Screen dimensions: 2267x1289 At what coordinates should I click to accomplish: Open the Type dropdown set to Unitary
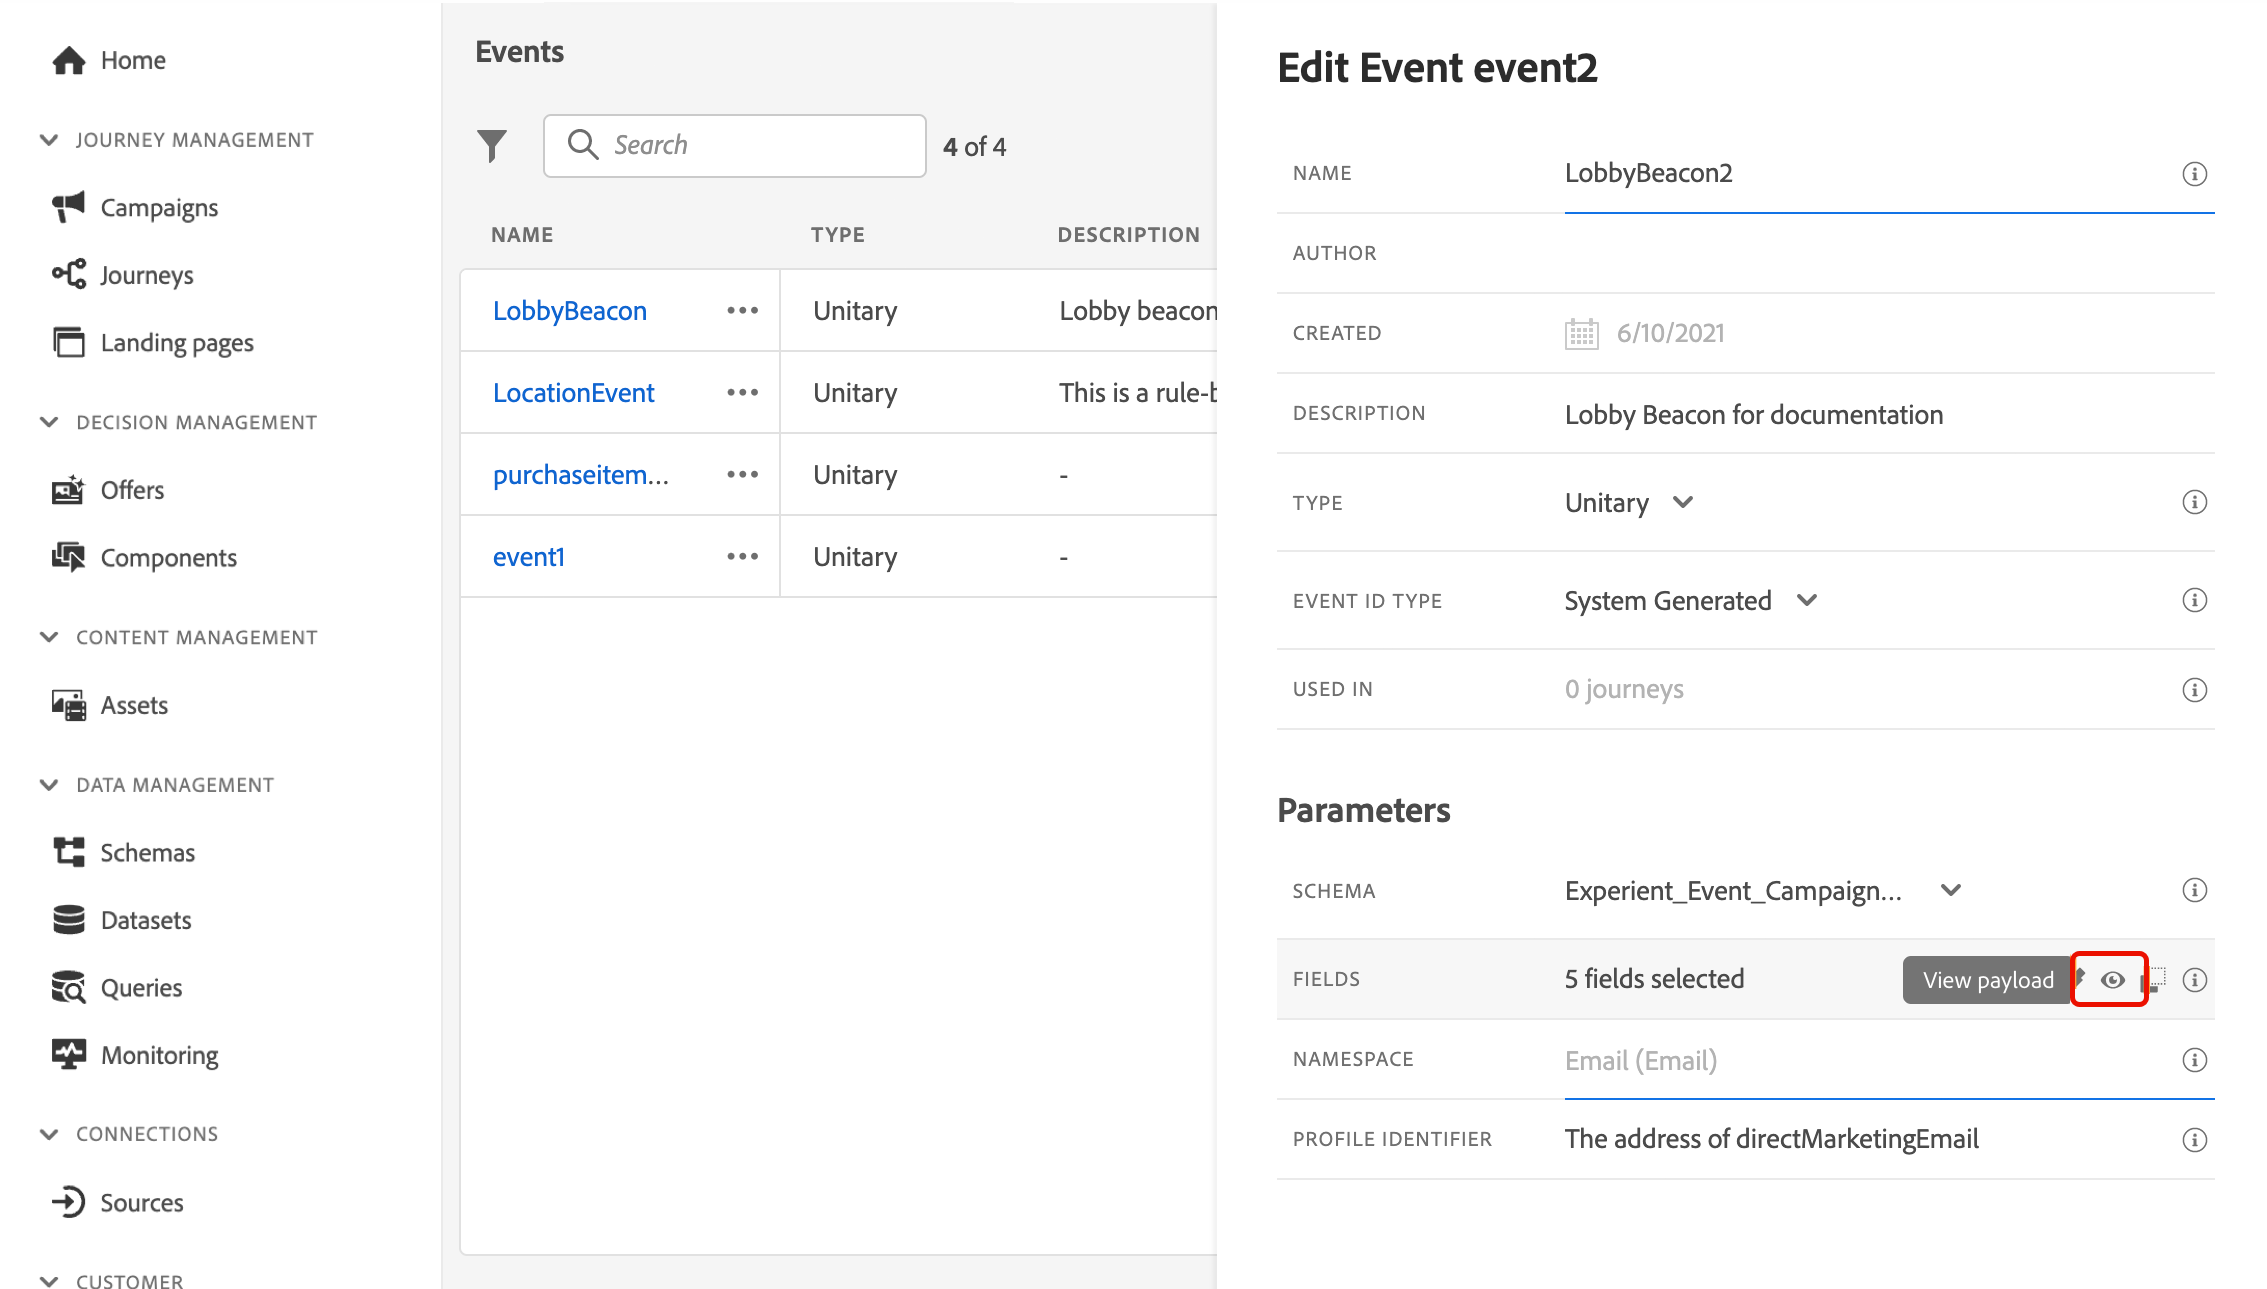click(x=1628, y=502)
